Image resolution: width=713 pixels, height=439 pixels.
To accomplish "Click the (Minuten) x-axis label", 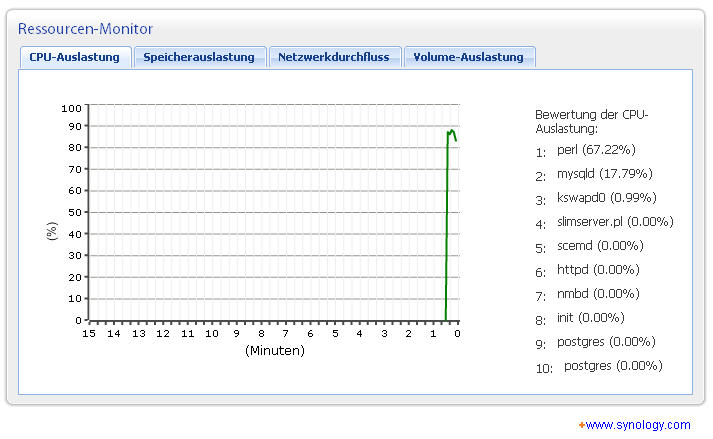I will point(274,351).
